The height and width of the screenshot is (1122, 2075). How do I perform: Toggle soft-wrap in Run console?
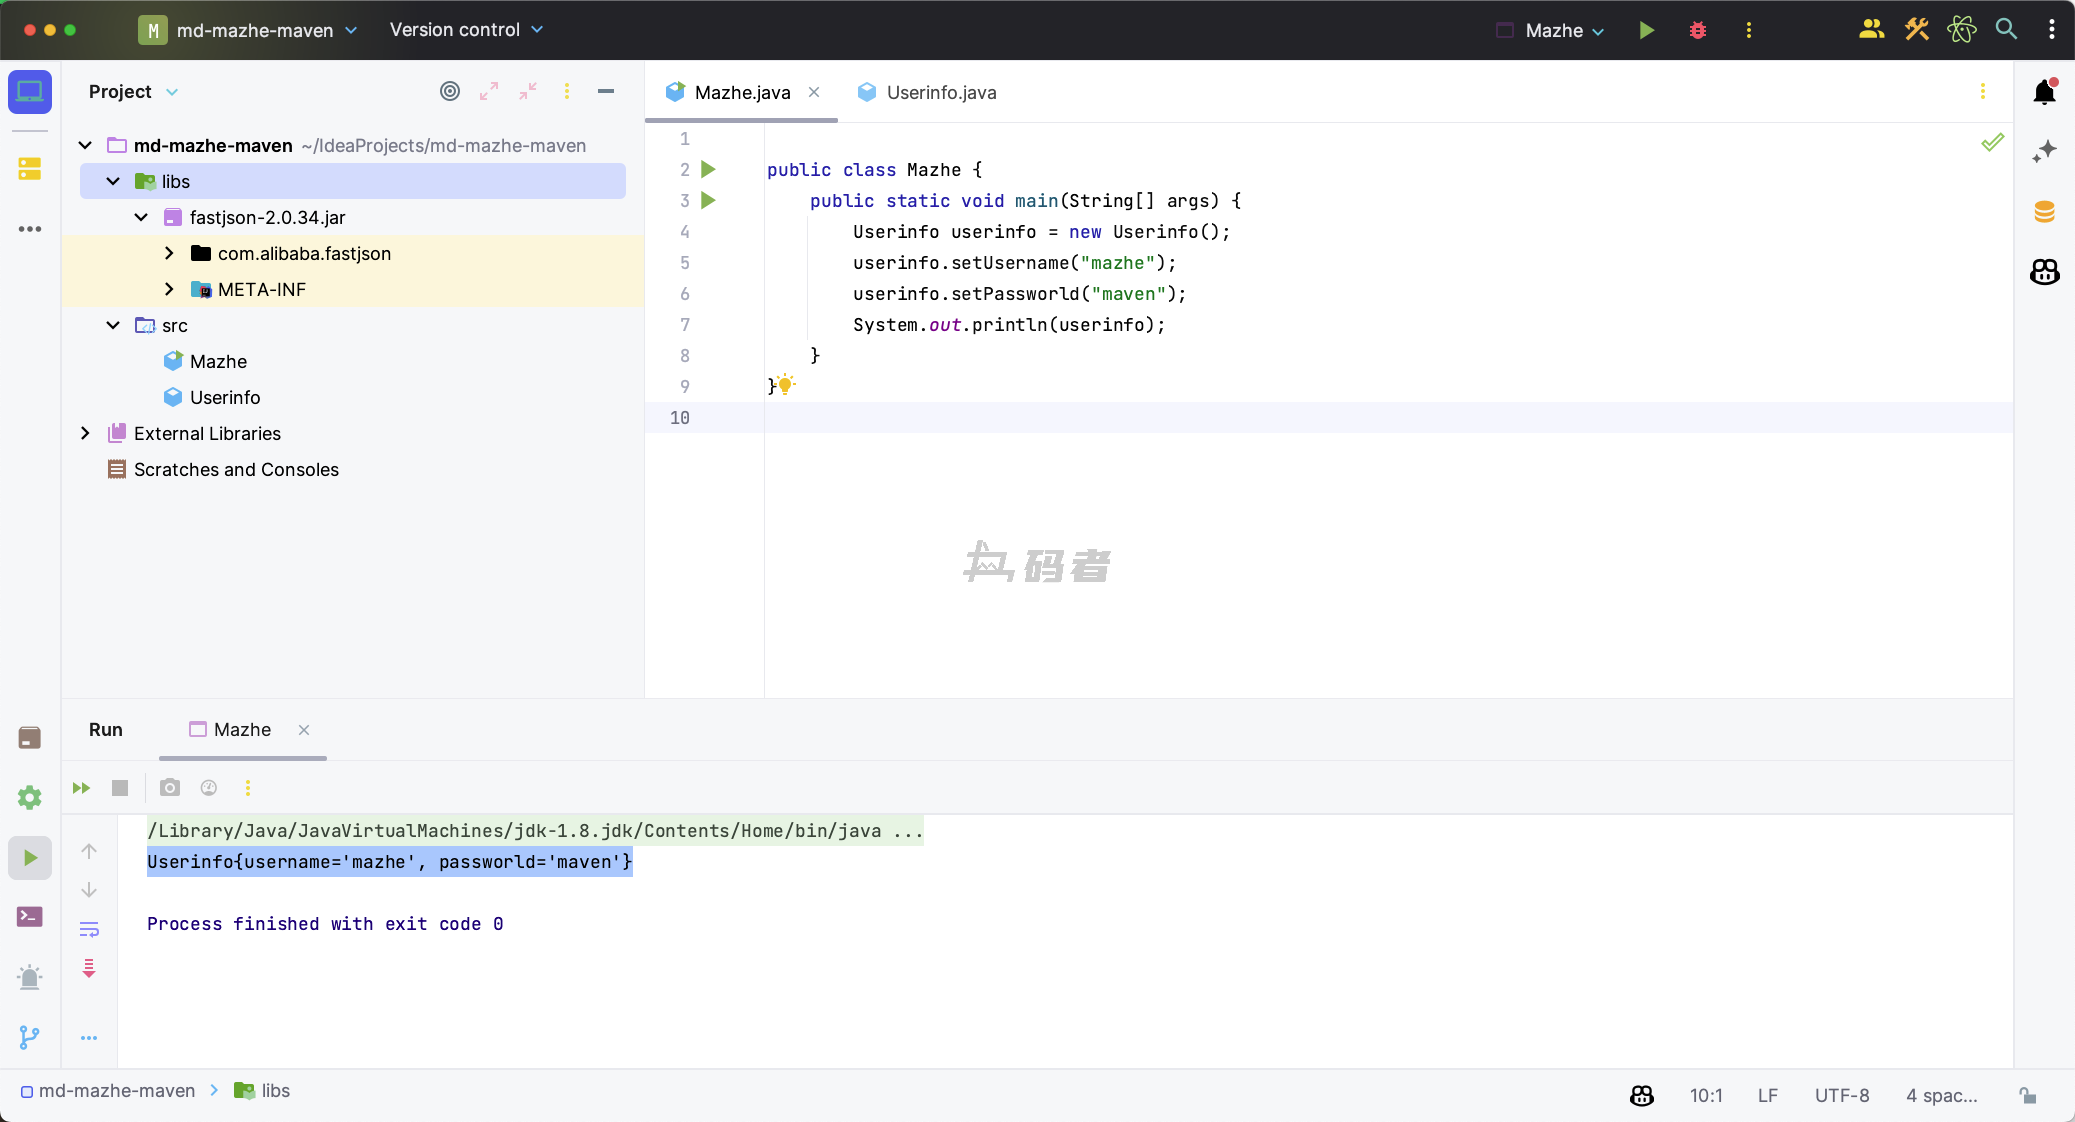pyautogui.click(x=89, y=929)
